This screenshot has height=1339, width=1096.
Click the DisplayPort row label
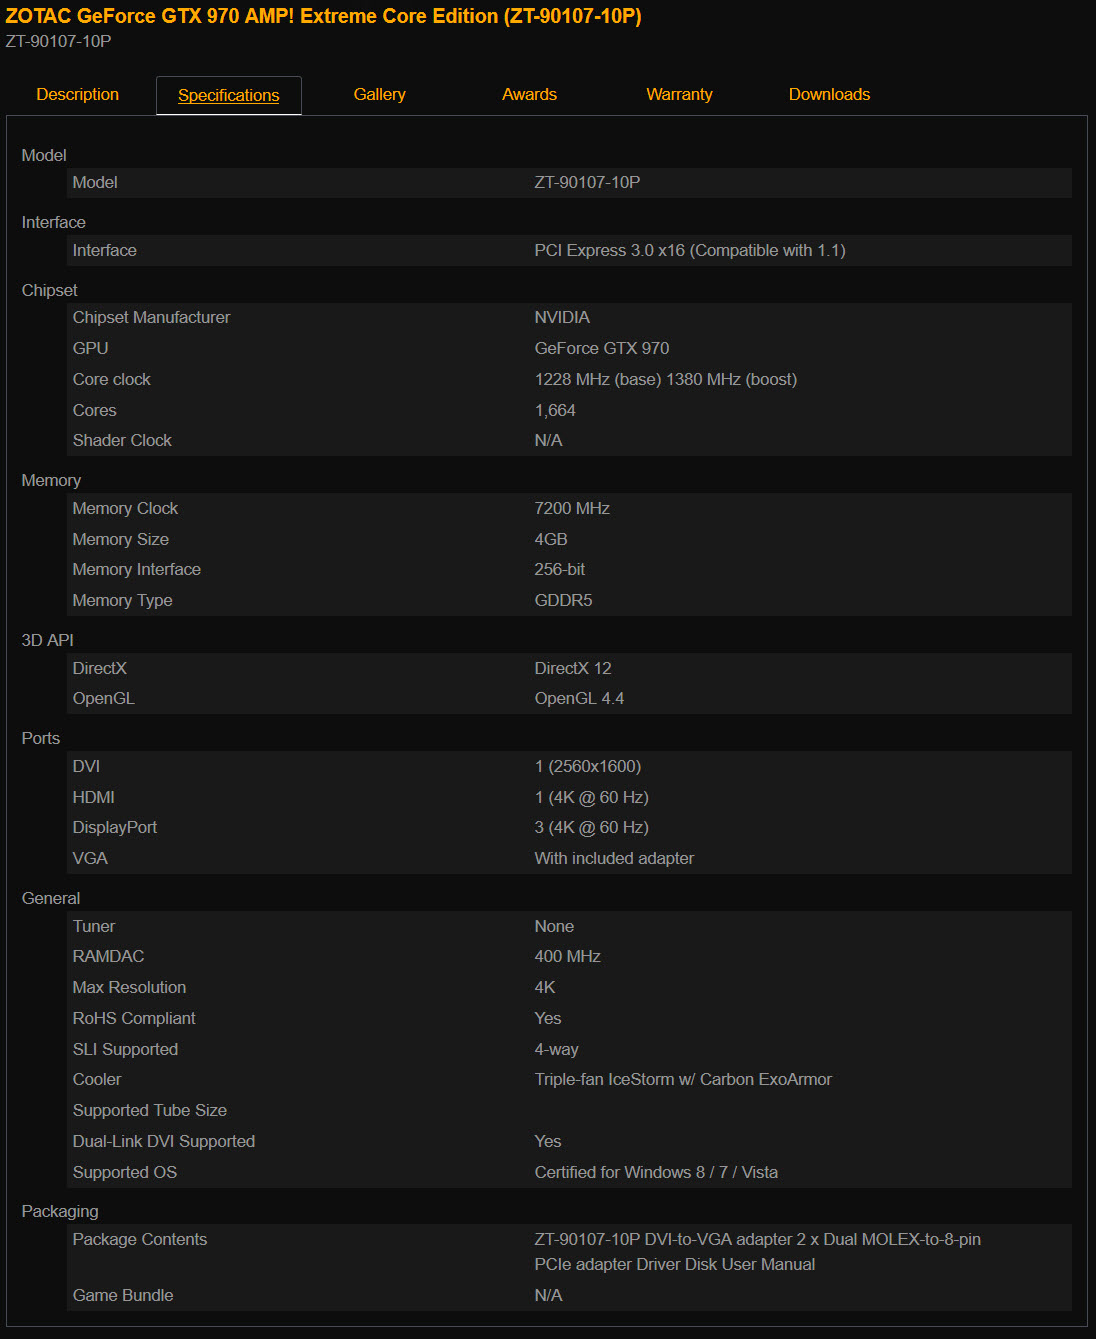(114, 827)
